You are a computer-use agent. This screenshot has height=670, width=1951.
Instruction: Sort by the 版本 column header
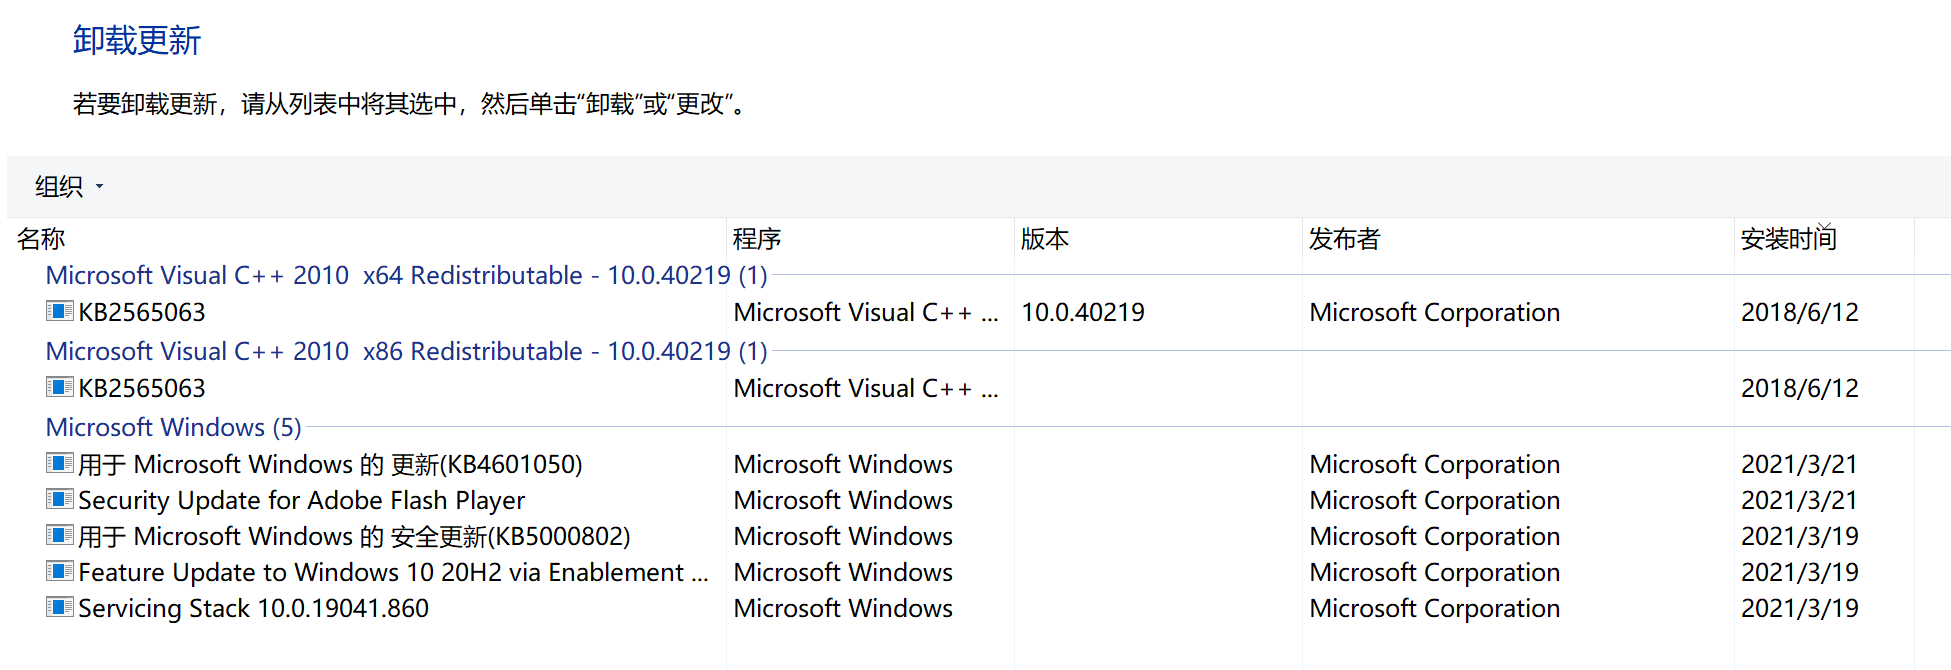1158,239
